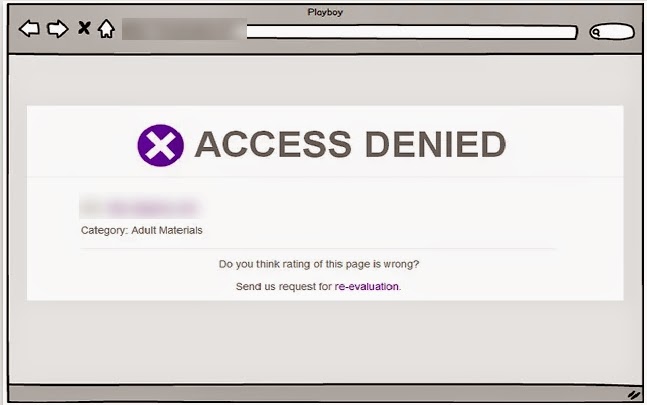The width and height of the screenshot is (647, 405).
Task: Click the window resize grip in bottom corner
Action: (x=633, y=395)
